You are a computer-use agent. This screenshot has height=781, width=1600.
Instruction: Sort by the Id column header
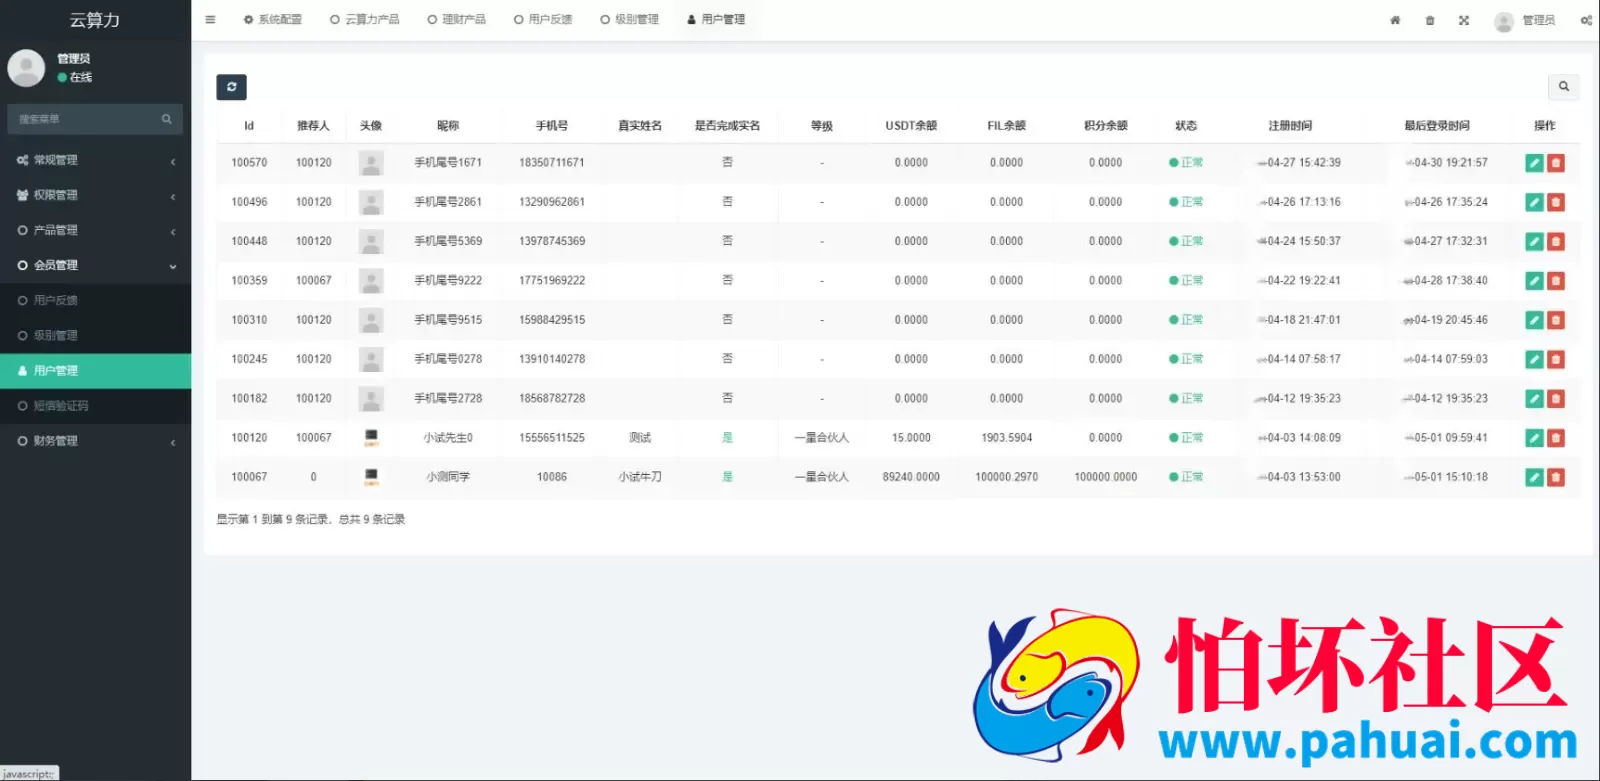click(249, 126)
